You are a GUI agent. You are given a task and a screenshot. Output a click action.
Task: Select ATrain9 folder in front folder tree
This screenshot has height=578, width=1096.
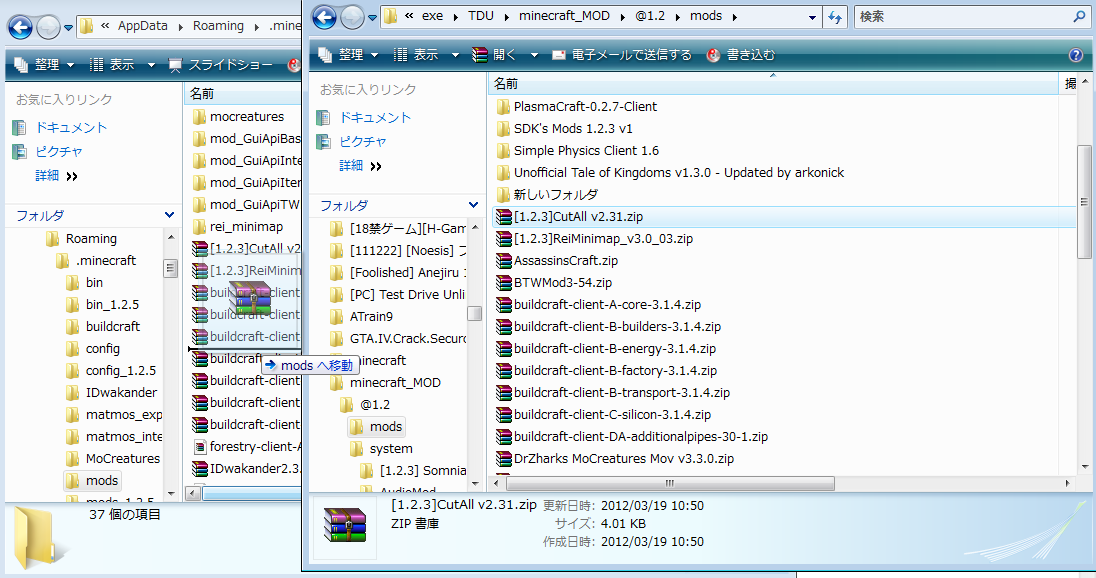pos(361,317)
